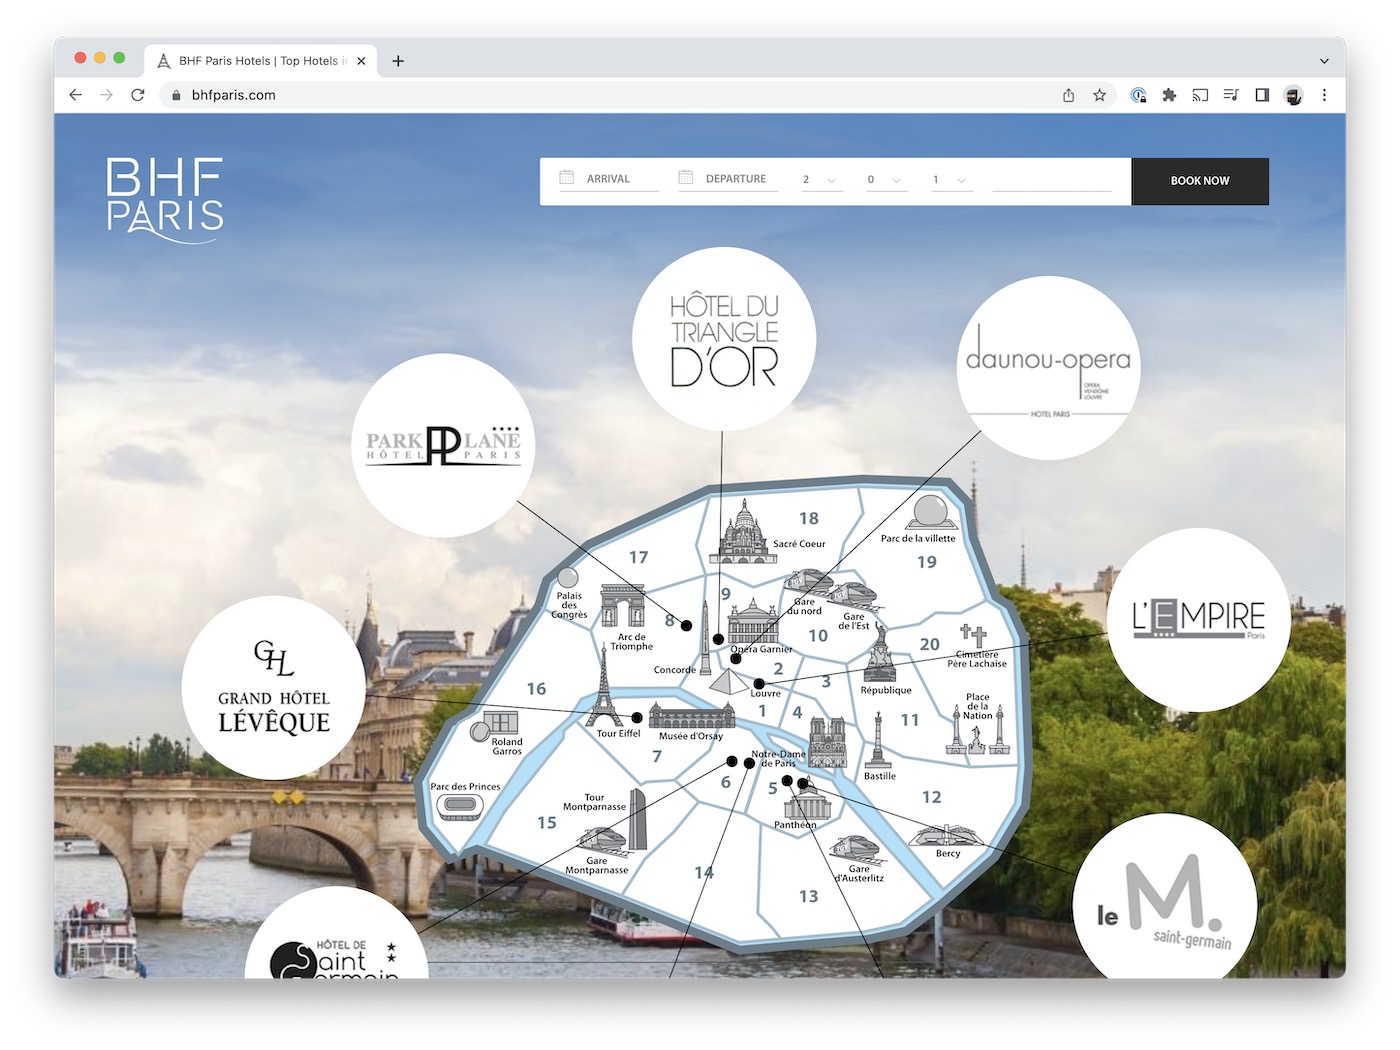Click the Cast screen icon
The image size is (1400, 1050).
point(1200,95)
